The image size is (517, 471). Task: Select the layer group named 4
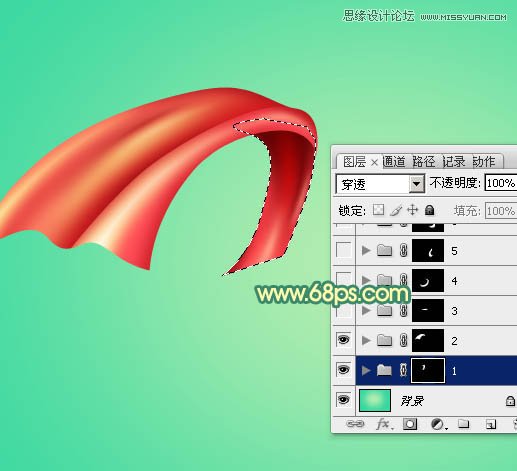[455, 281]
